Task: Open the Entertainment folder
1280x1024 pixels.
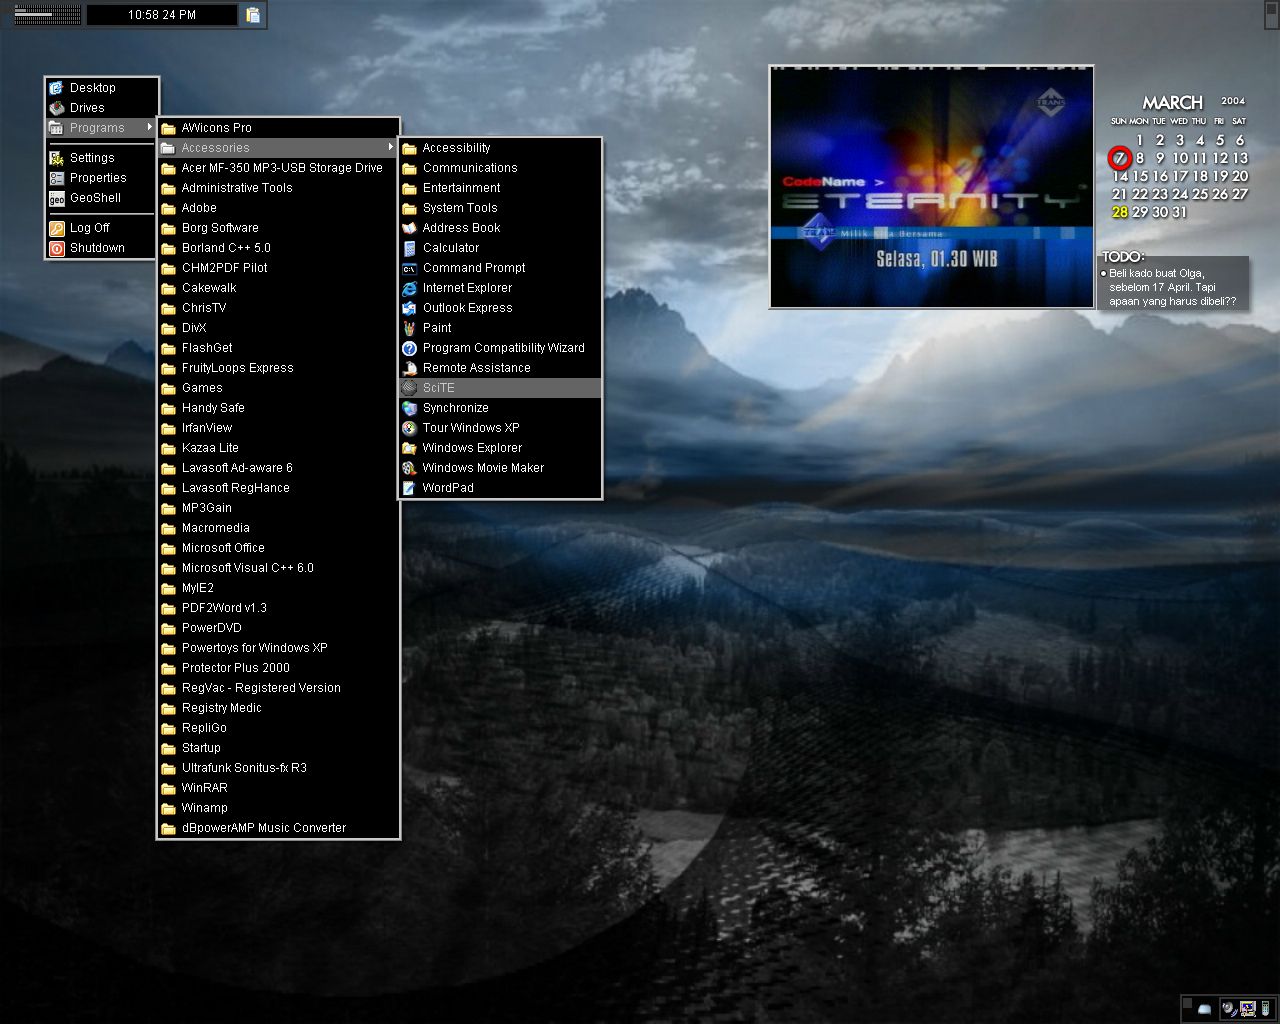Action: click(500, 188)
